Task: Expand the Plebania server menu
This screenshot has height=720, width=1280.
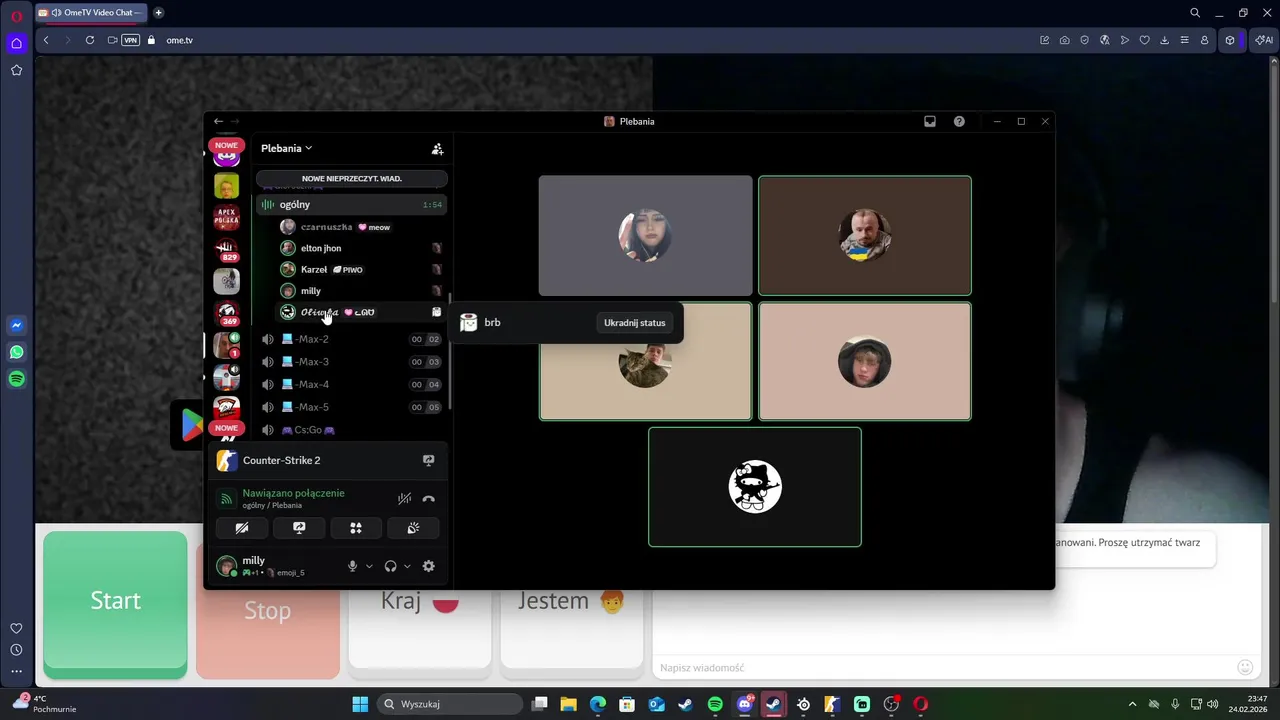Action: pos(287,148)
